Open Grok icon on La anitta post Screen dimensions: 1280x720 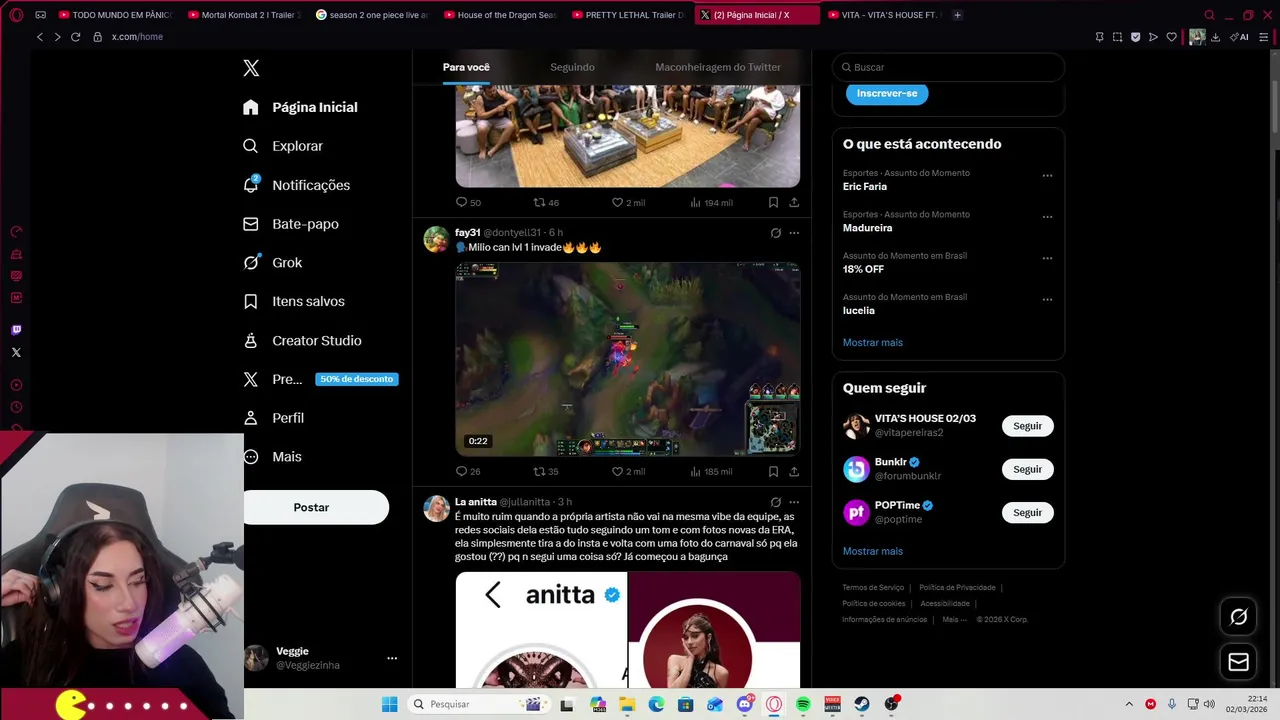click(775, 502)
